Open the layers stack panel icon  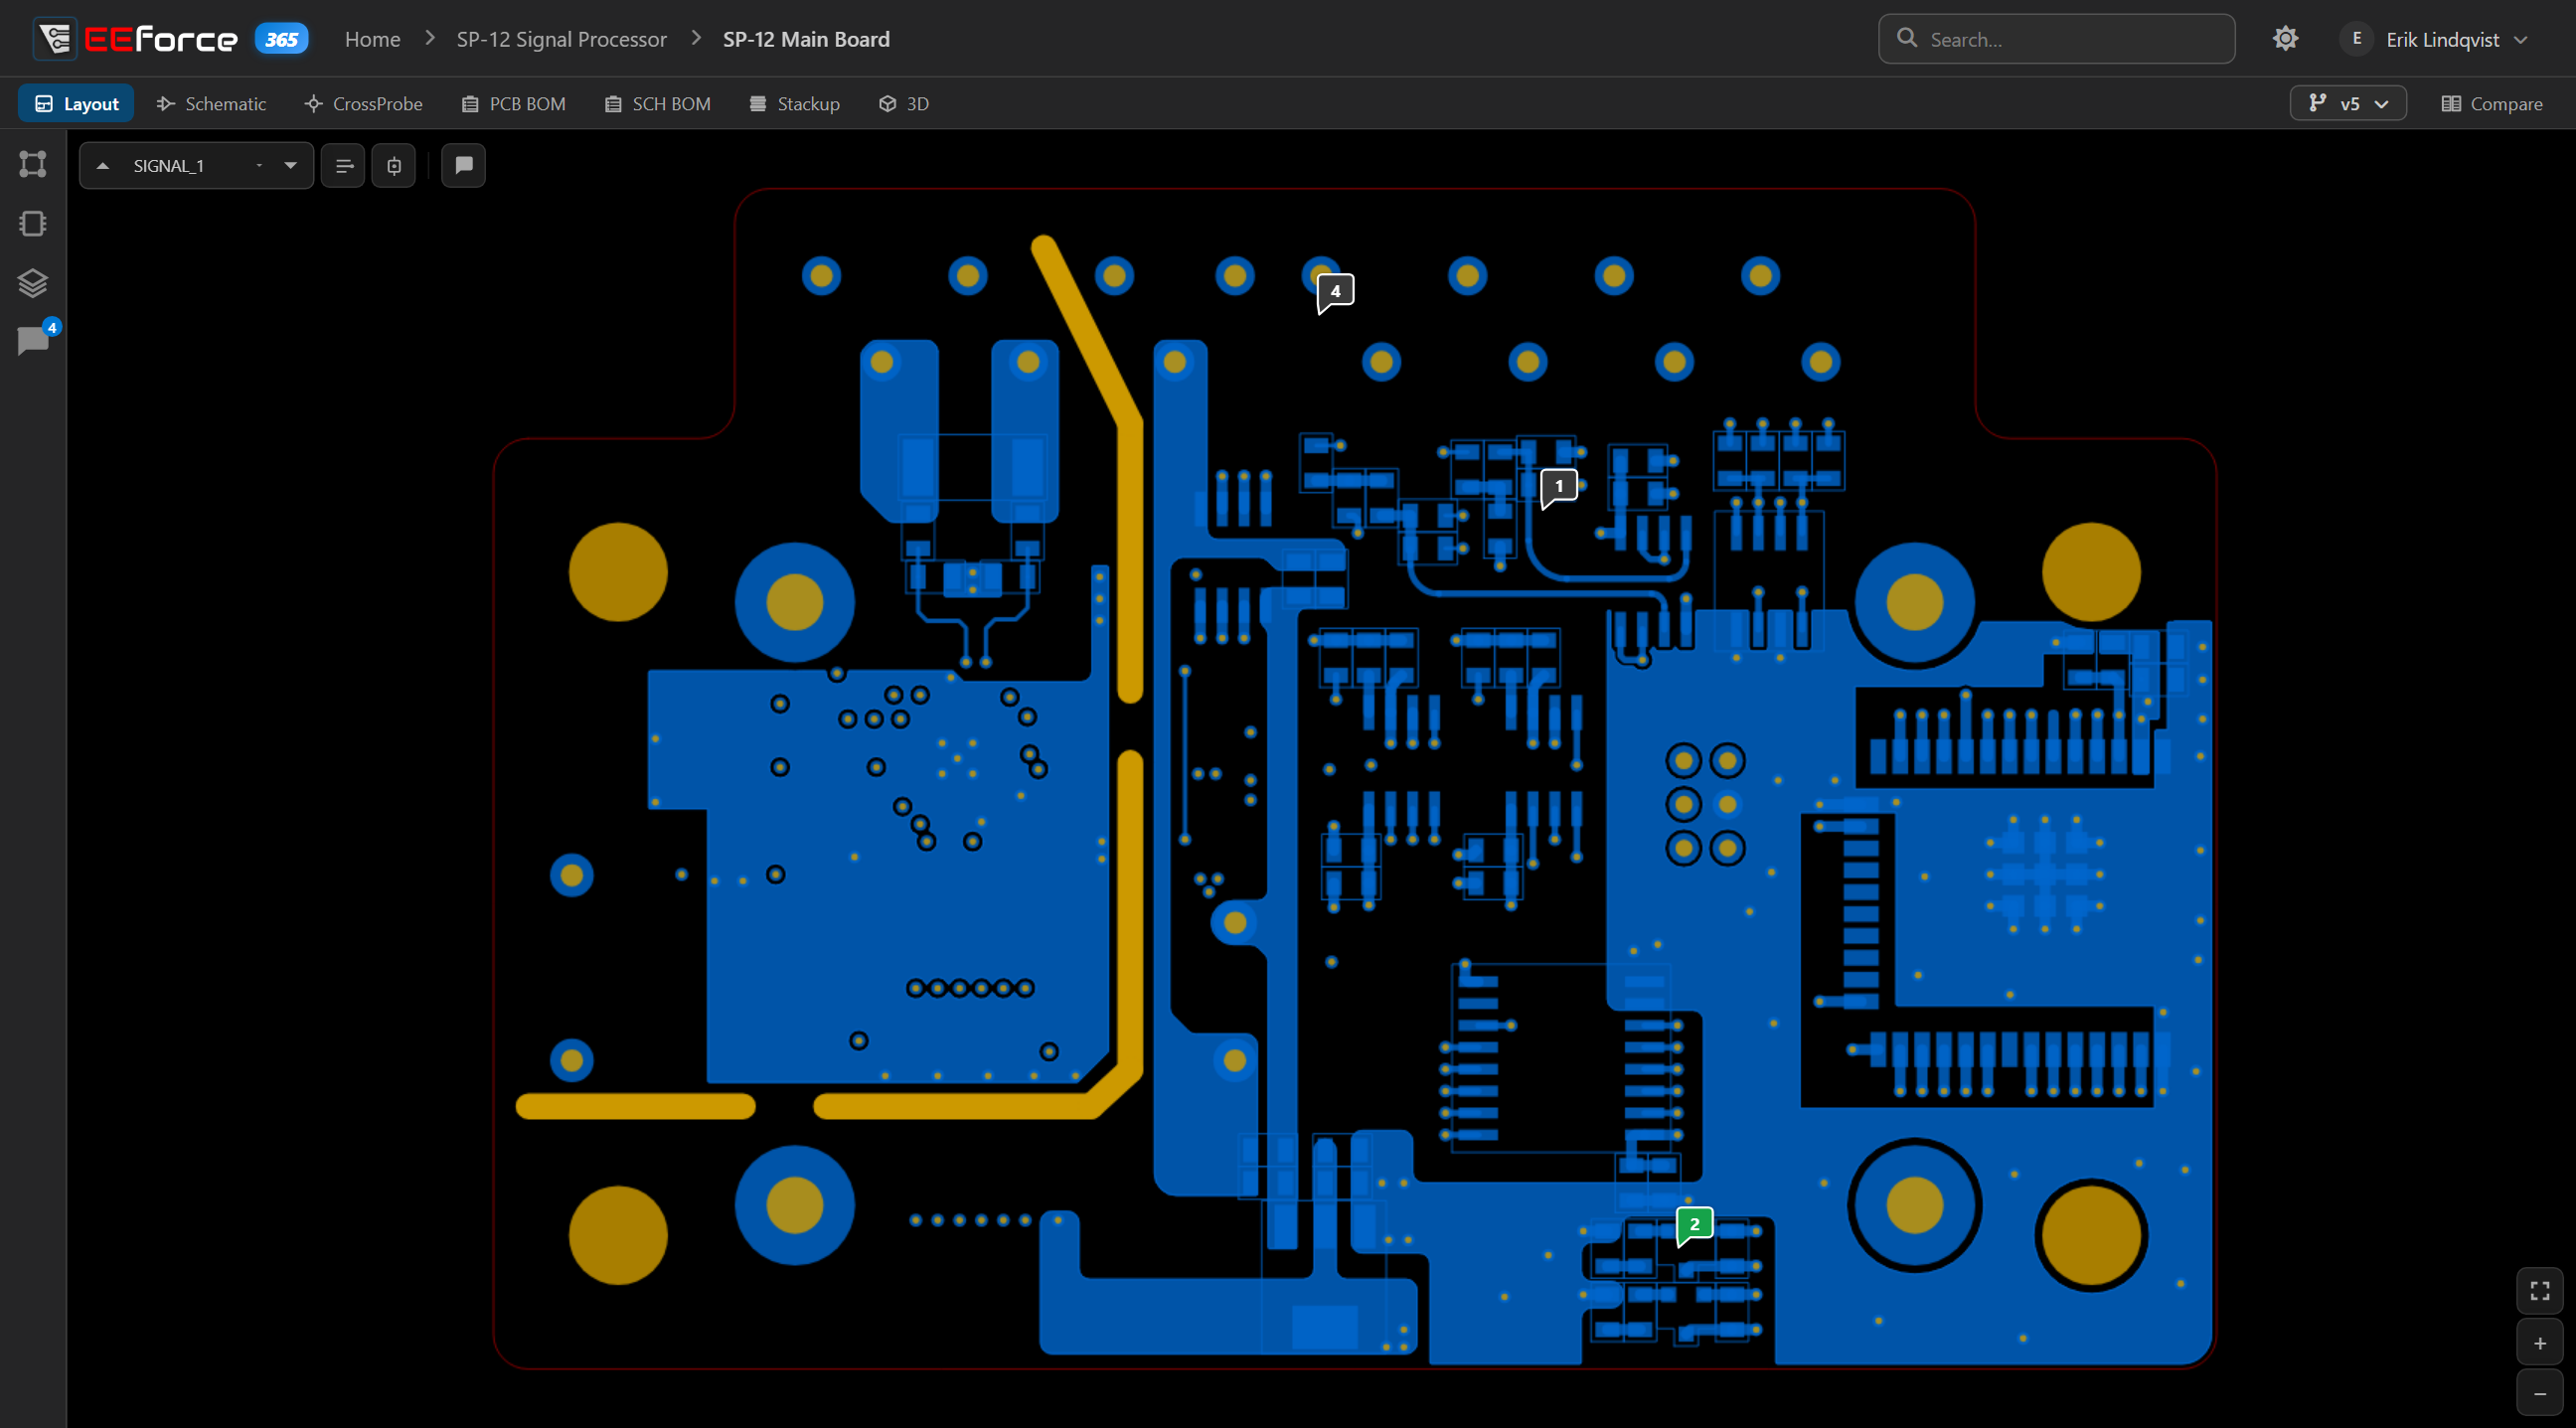pos(33,283)
